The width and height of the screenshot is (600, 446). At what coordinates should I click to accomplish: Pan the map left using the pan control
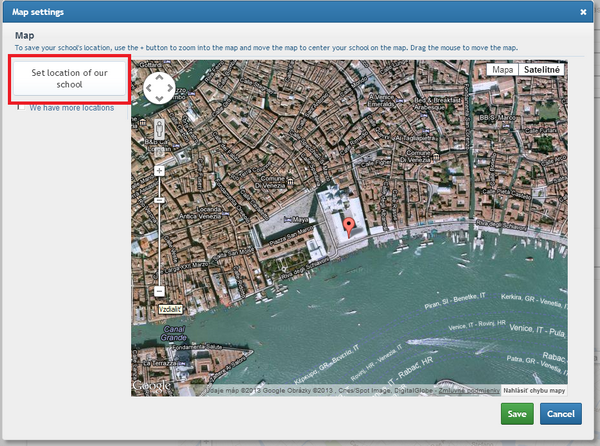(148, 88)
